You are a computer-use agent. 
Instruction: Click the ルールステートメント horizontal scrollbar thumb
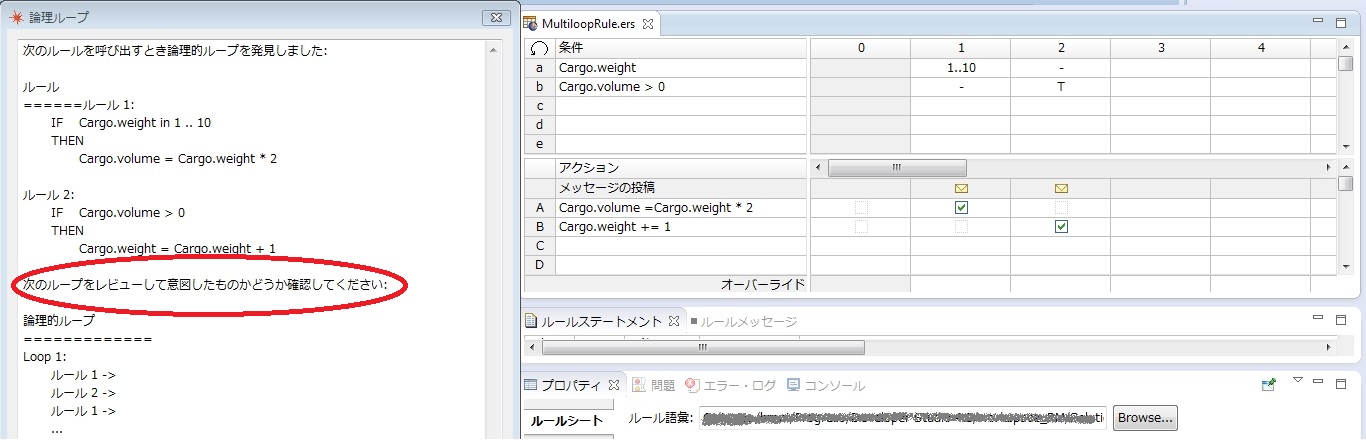(703, 347)
